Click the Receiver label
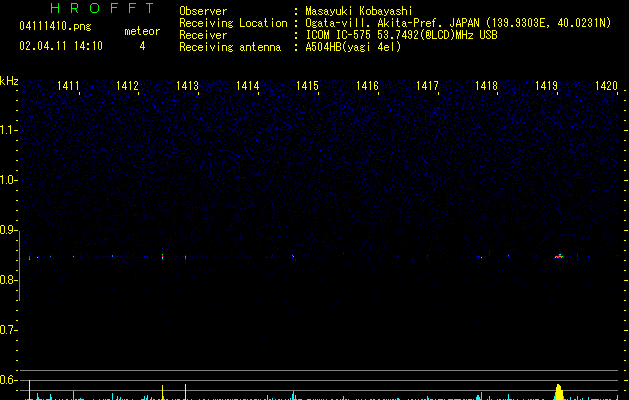The width and height of the screenshot is (629, 400). [203, 35]
